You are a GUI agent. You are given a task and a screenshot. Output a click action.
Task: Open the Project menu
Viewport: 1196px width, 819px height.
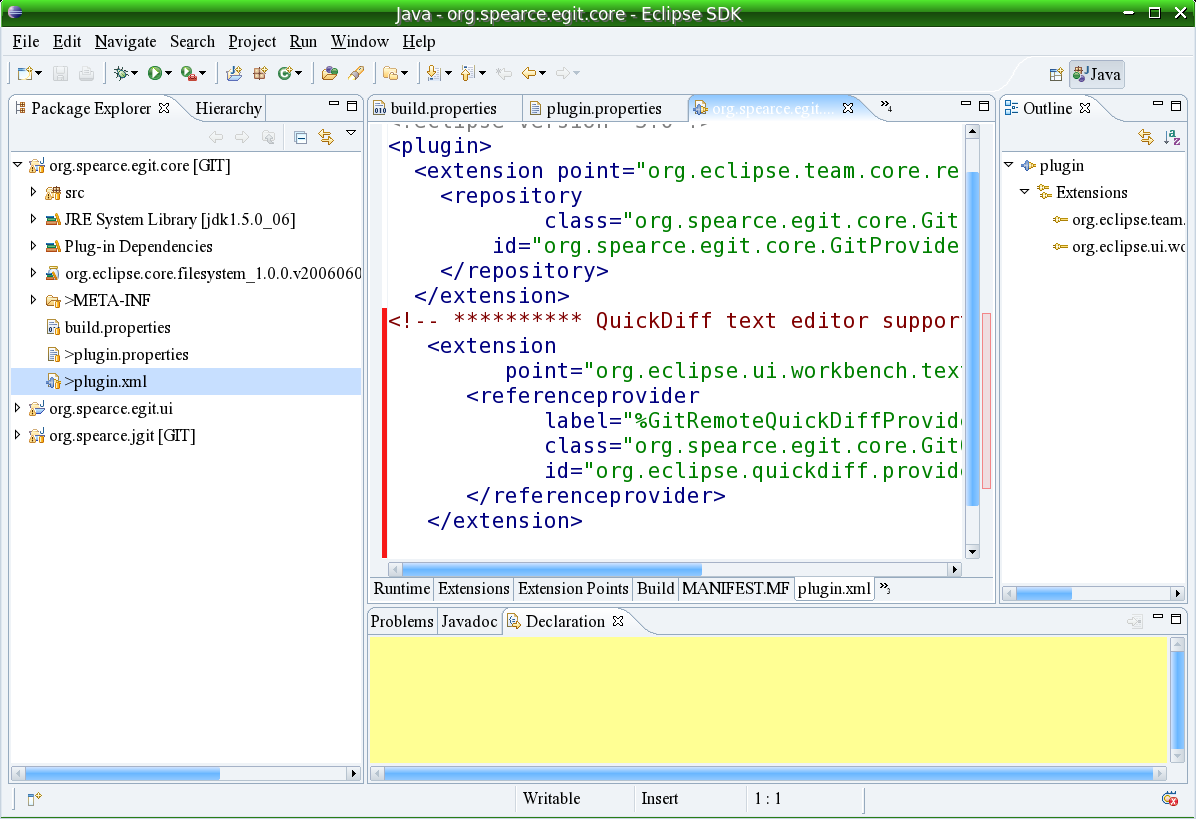point(252,42)
